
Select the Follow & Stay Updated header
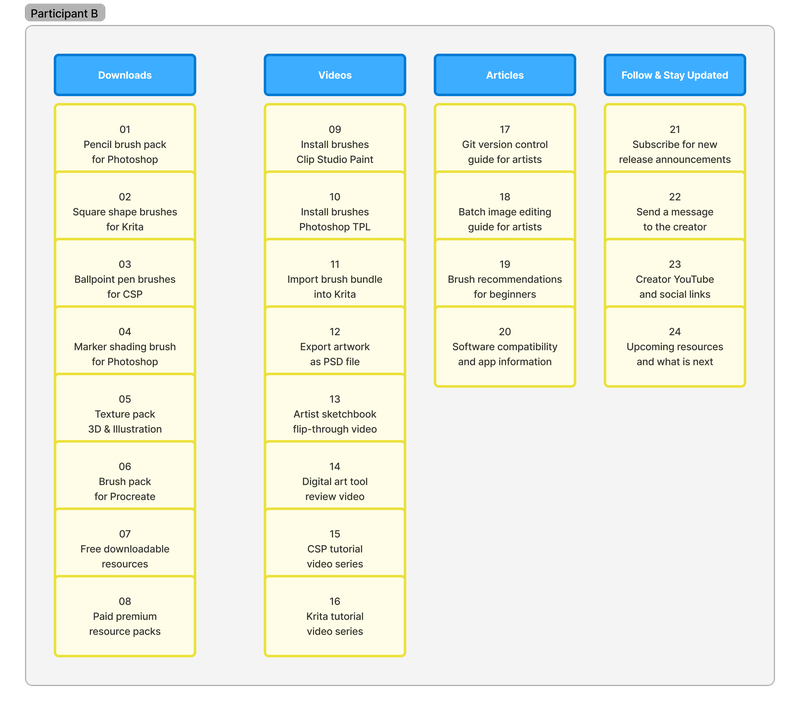674,75
